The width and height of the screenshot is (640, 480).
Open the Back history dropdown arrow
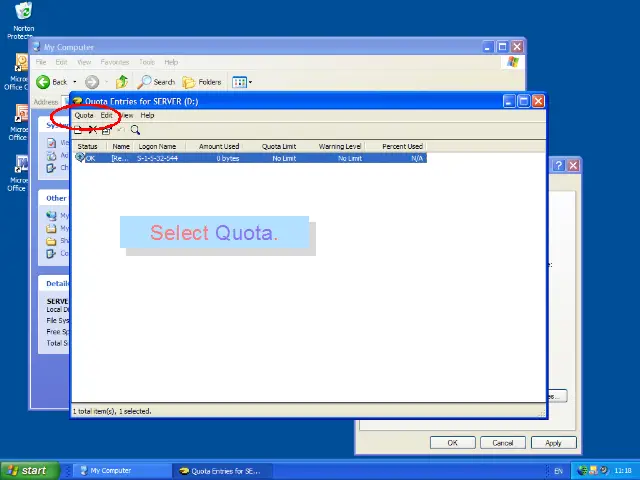tap(76, 82)
